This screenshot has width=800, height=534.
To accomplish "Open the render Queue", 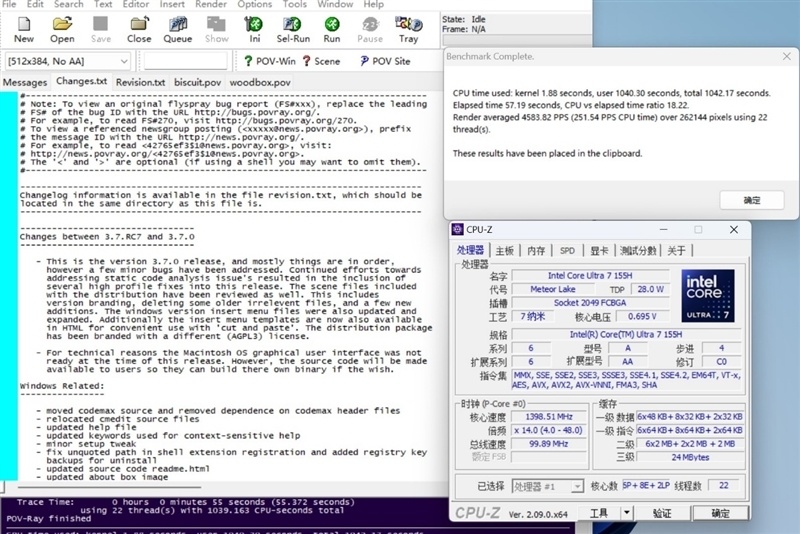I will pos(178,28).
